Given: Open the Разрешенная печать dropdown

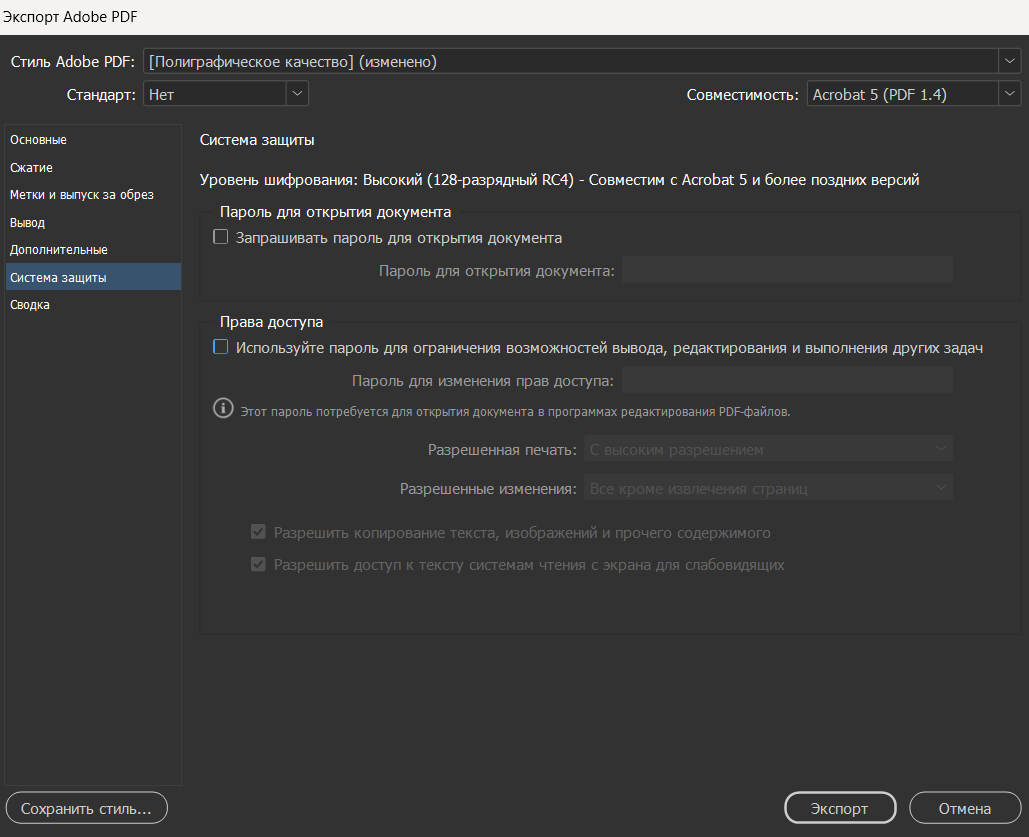Looking at the screenshot, I should (768, 449).
